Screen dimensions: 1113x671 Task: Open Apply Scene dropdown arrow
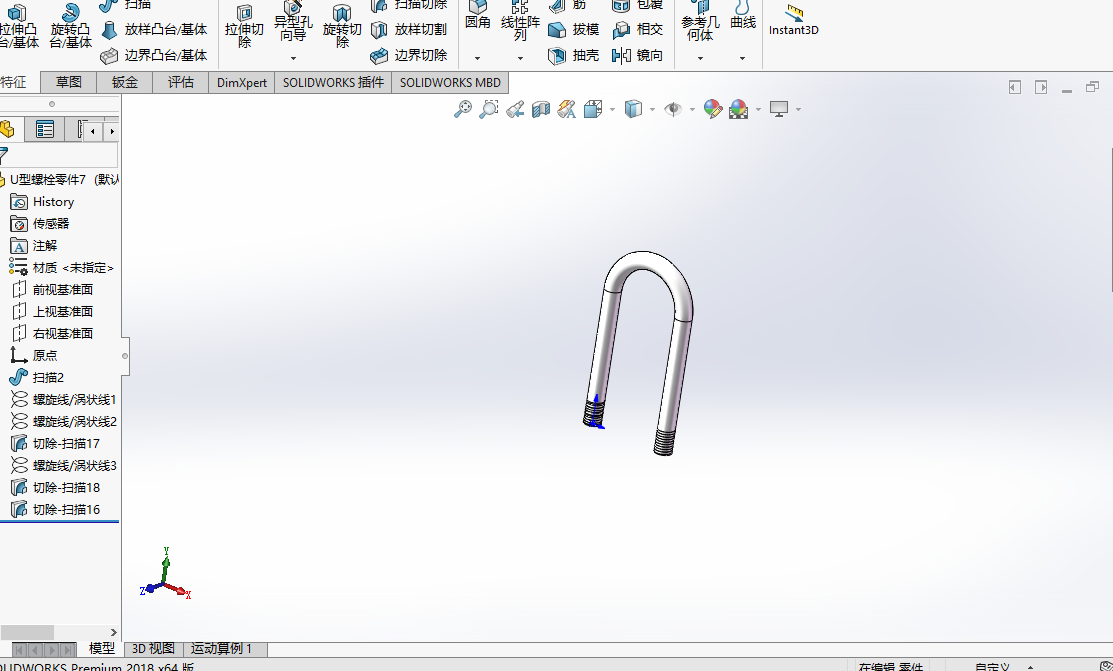tap(758, 109)
